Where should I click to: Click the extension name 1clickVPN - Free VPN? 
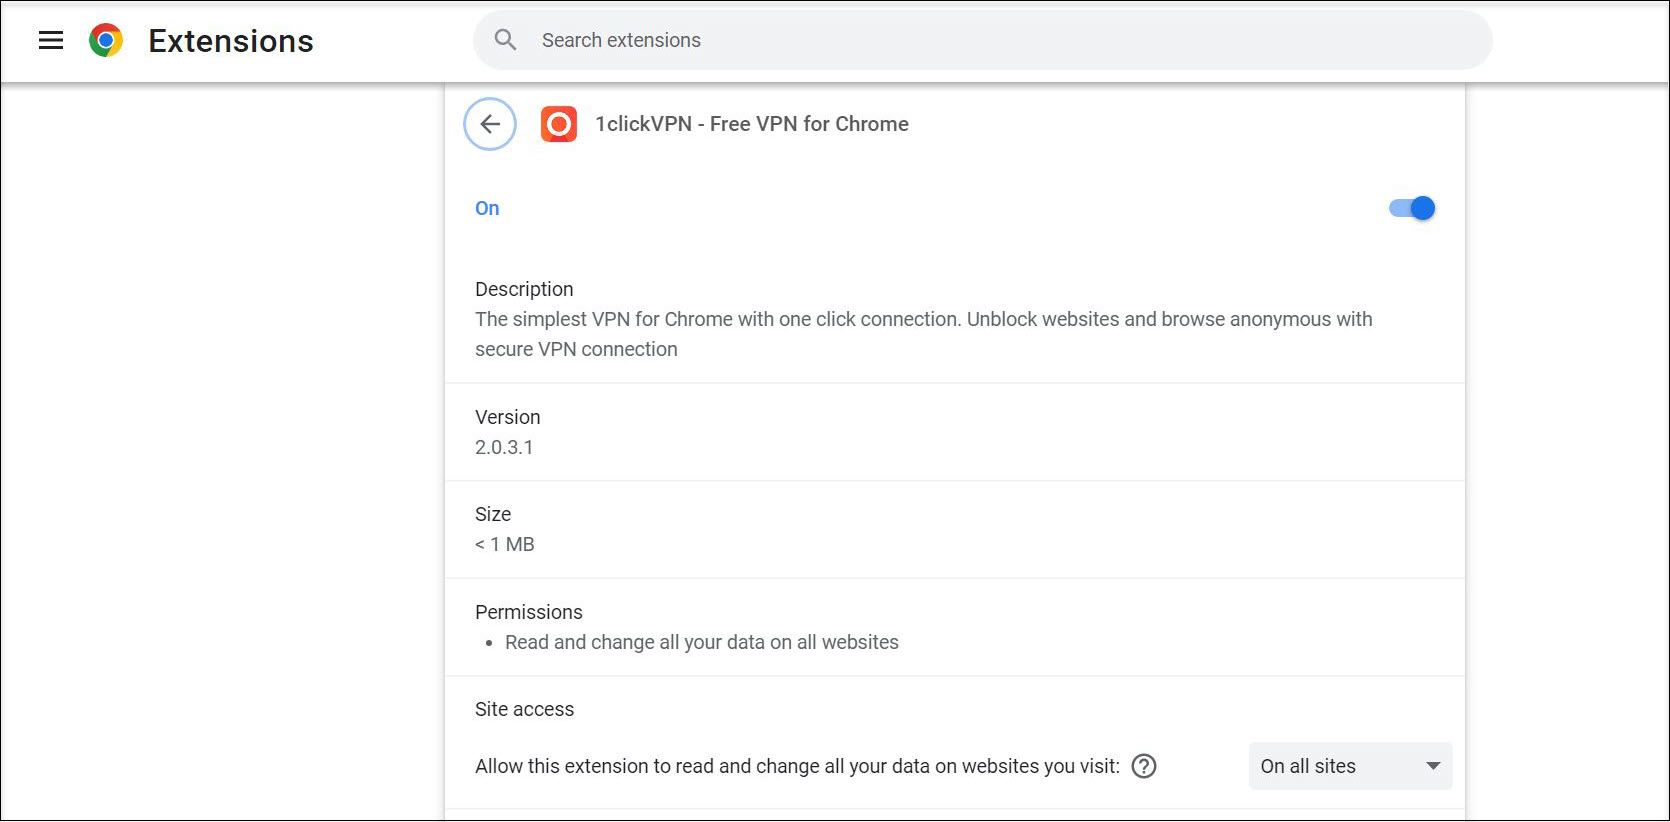coord(752,124)
